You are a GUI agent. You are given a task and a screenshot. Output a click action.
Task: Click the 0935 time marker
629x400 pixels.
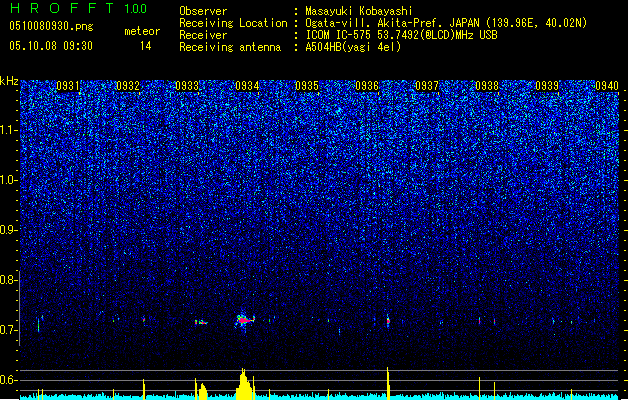pyautogui.click(x=307, y=86)
